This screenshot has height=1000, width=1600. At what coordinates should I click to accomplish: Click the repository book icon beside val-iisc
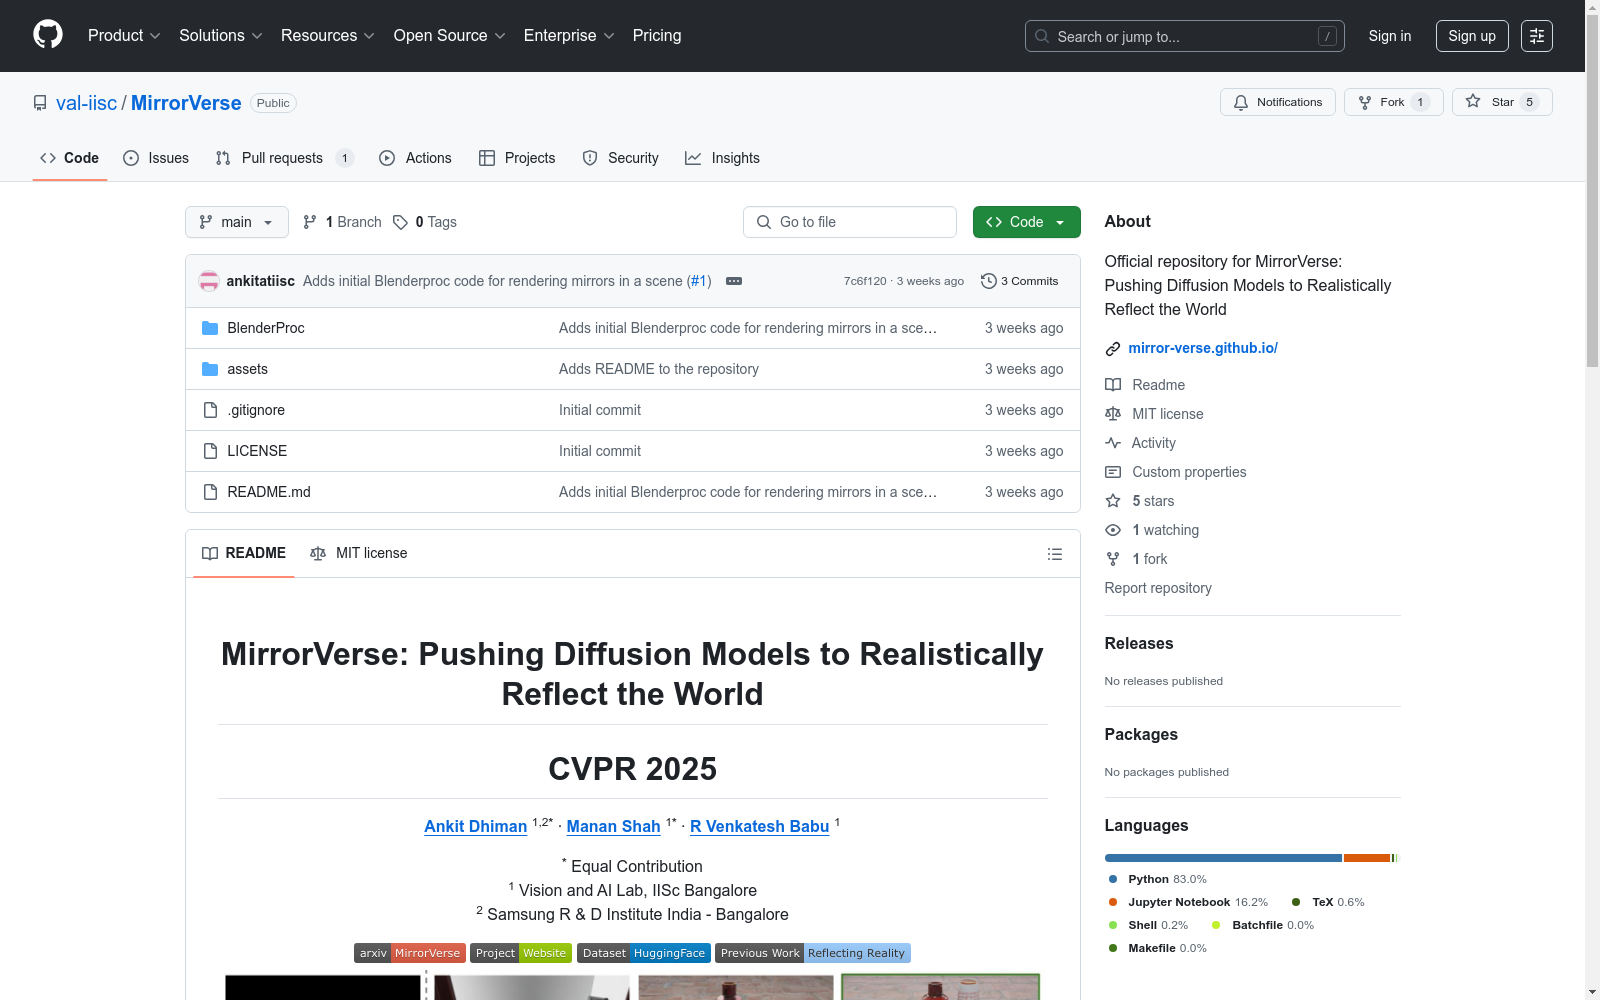pos(40,103)
